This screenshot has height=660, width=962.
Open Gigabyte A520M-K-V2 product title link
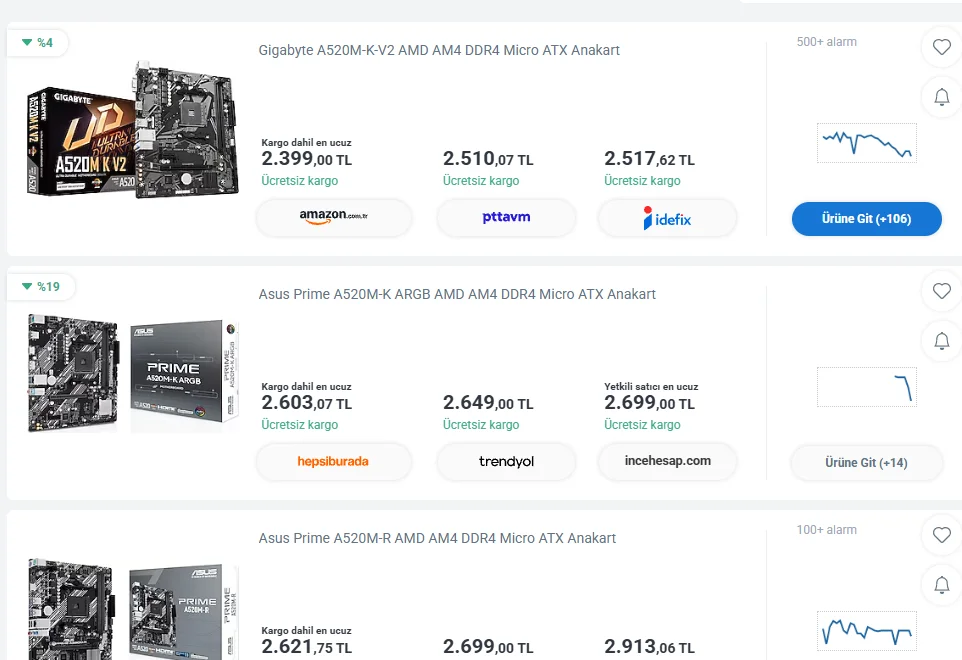439,50
